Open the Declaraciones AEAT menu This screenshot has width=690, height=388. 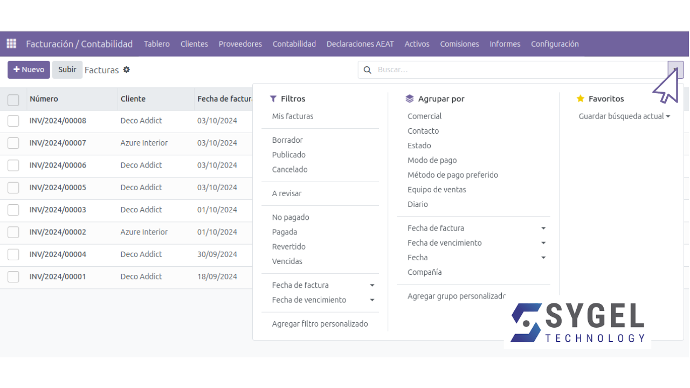pos(360,44)
